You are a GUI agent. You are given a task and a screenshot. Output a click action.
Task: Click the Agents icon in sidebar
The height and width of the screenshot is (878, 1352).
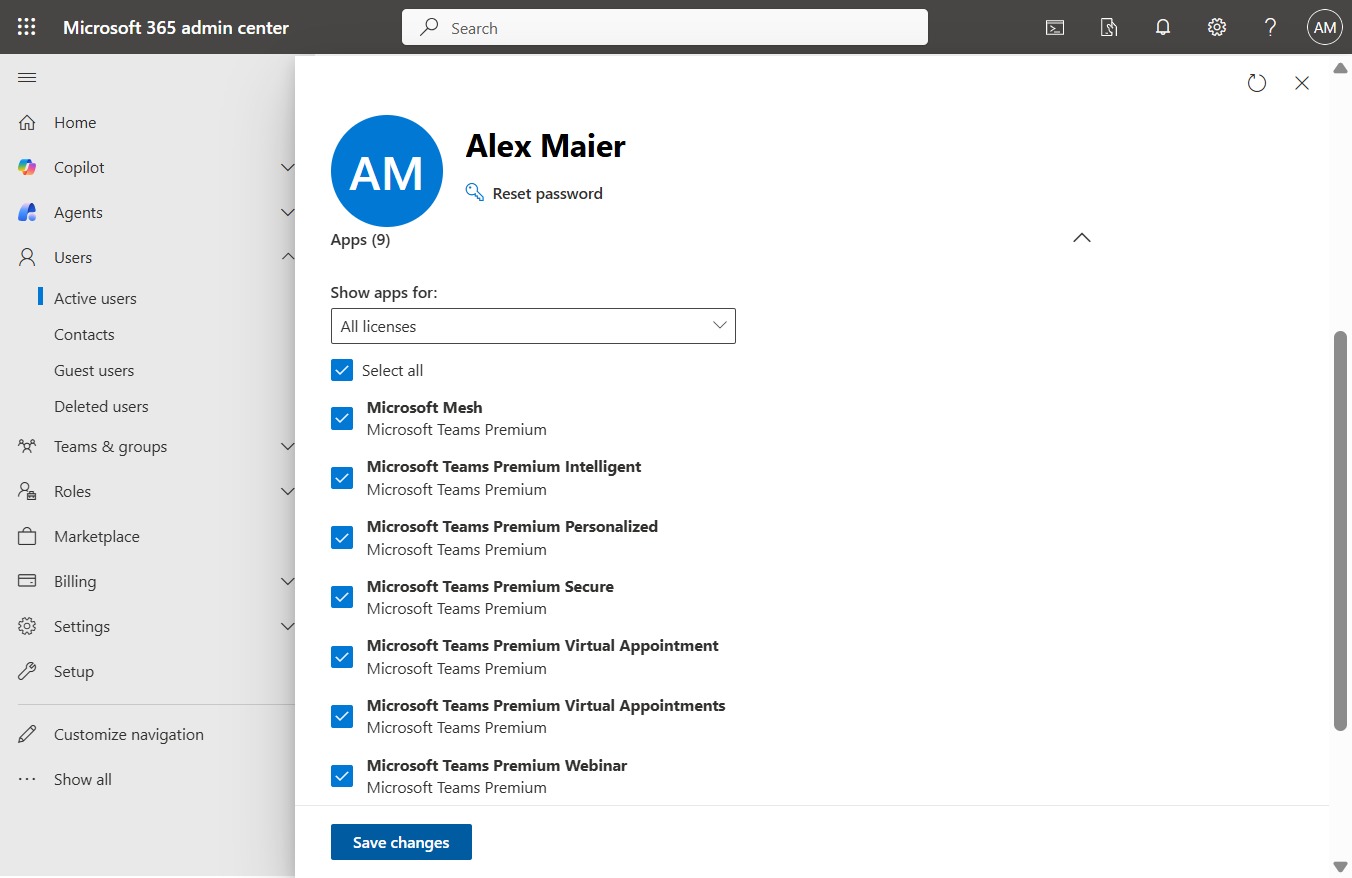click(x=27, y=212)
